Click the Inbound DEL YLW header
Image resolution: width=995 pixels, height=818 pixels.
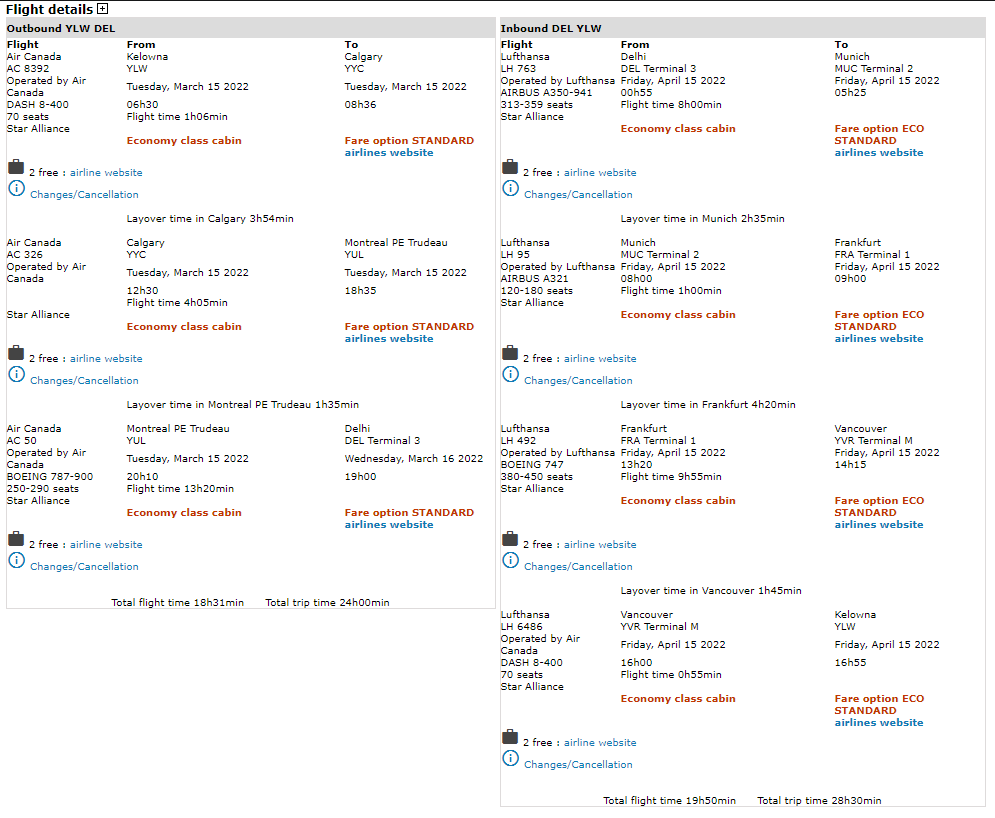click(551, 28)
